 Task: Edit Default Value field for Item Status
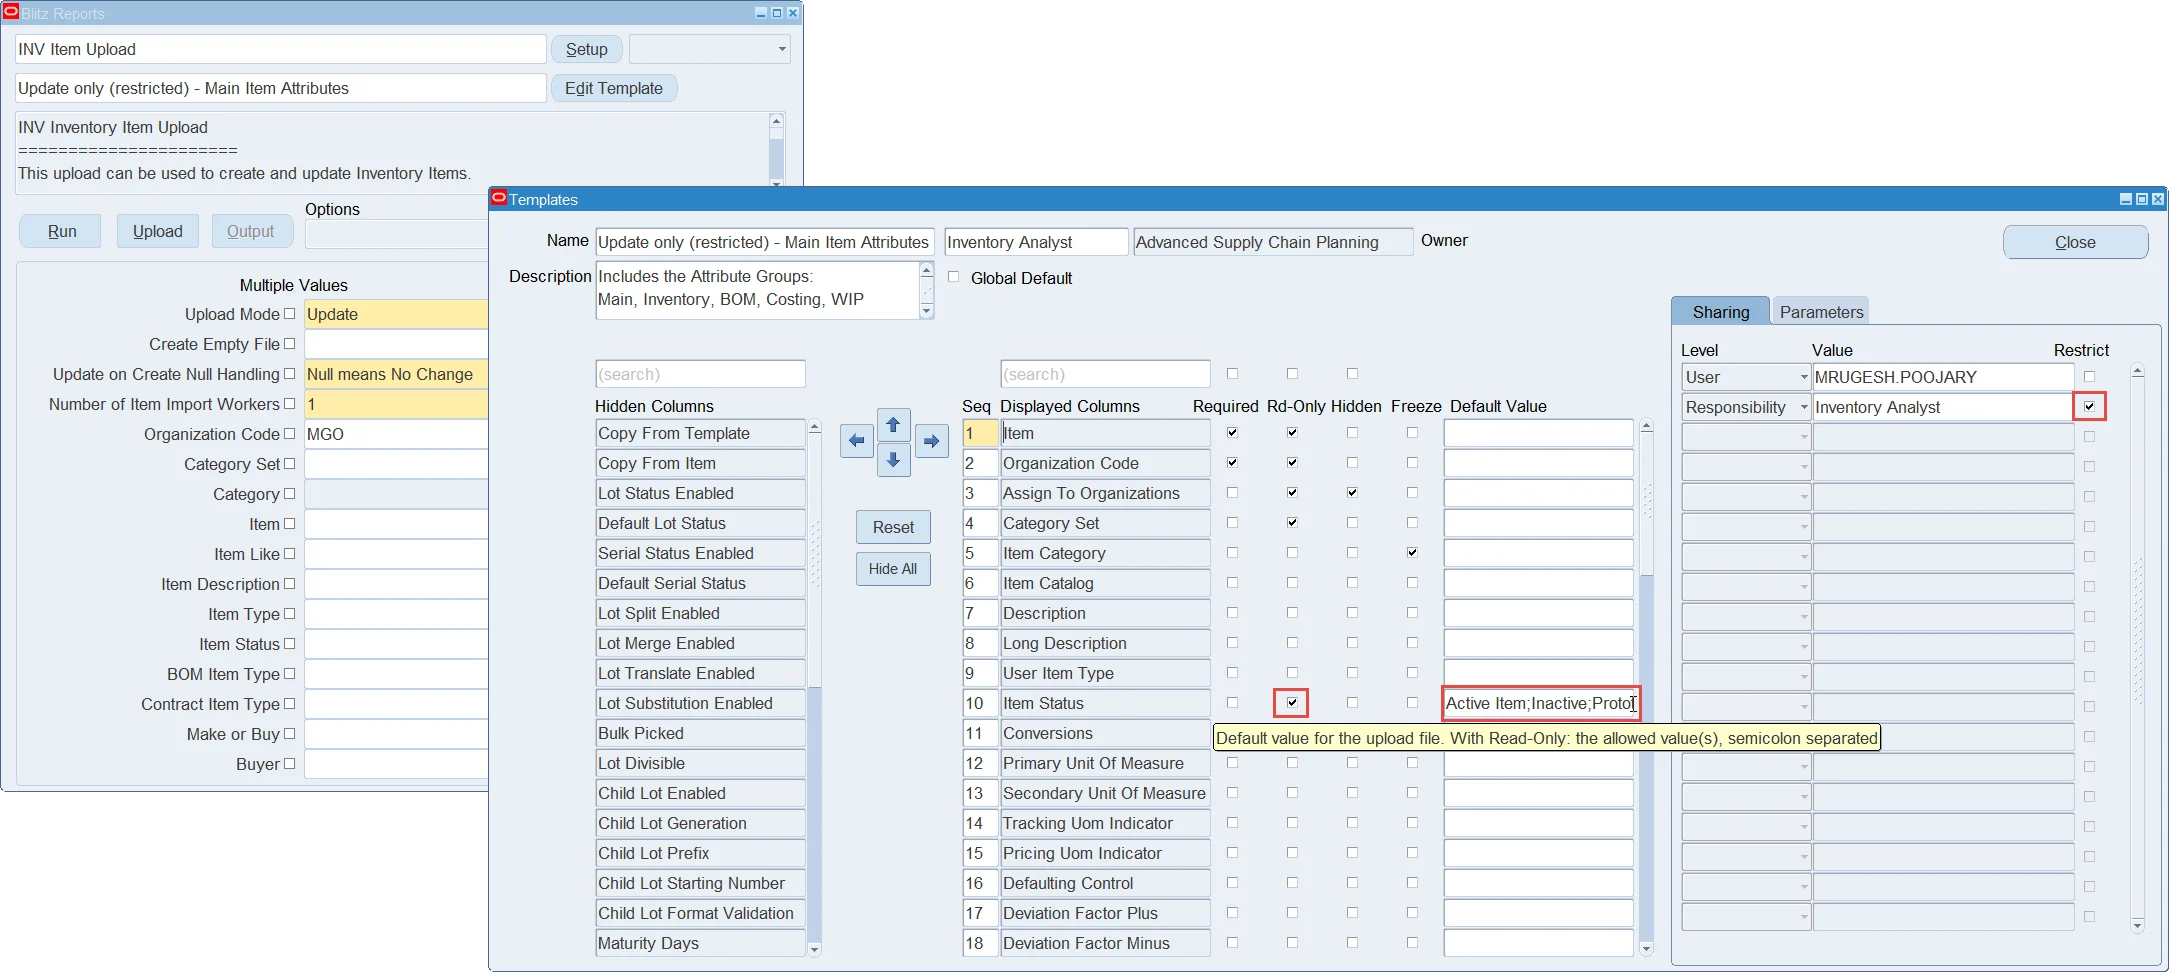click(1540, 703)
